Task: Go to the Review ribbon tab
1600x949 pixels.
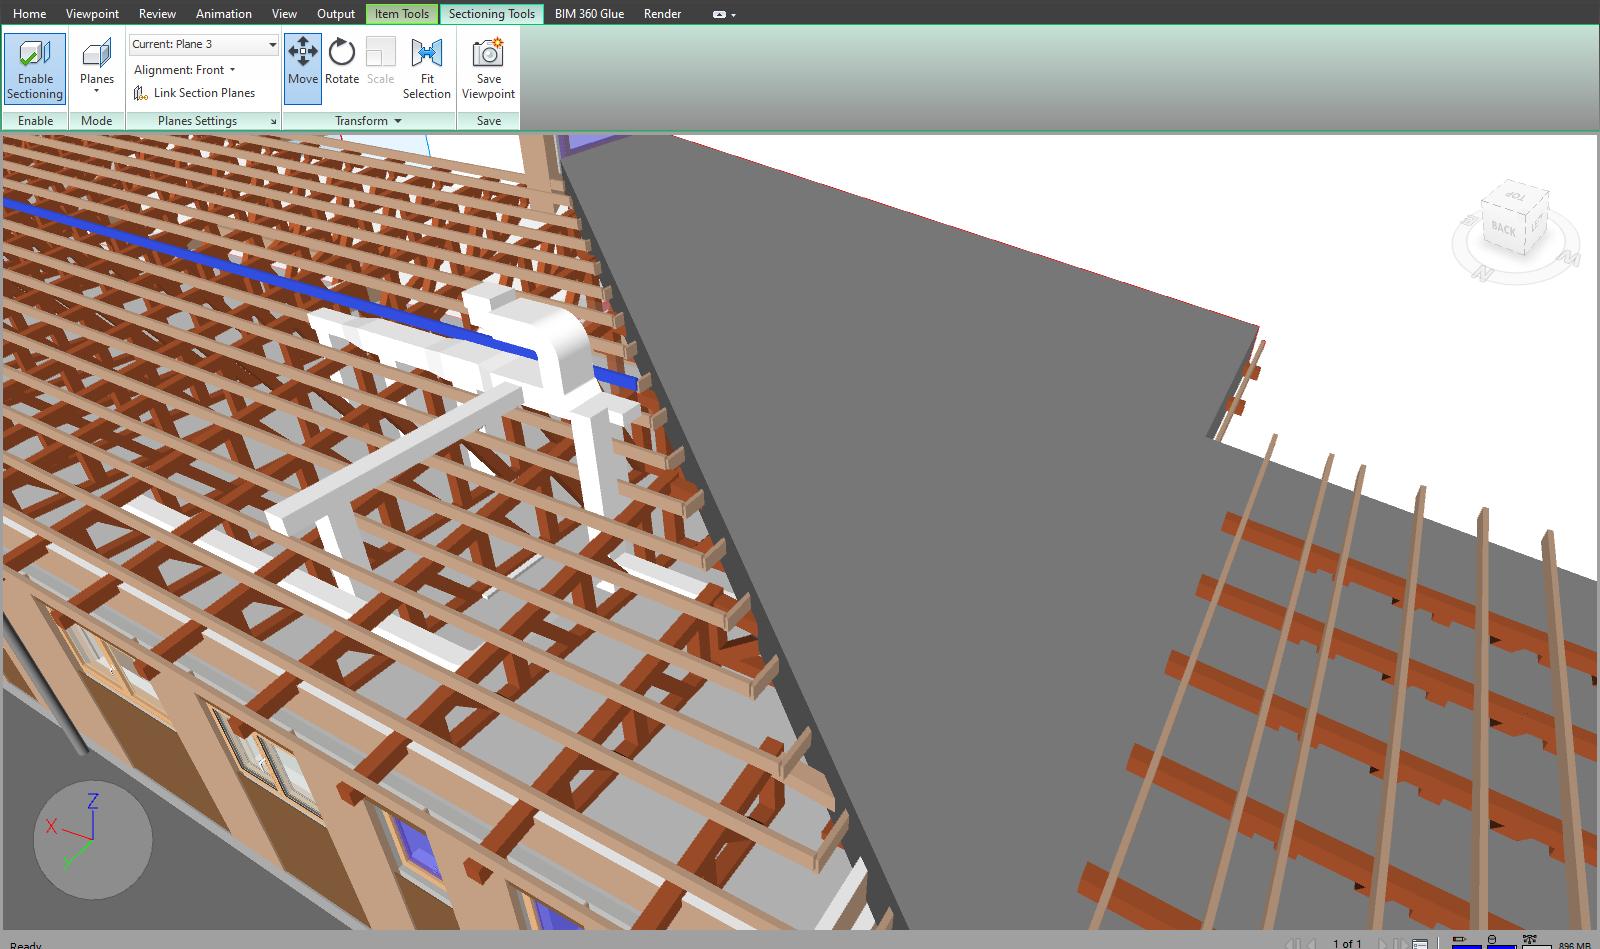Action: (157, 14)
